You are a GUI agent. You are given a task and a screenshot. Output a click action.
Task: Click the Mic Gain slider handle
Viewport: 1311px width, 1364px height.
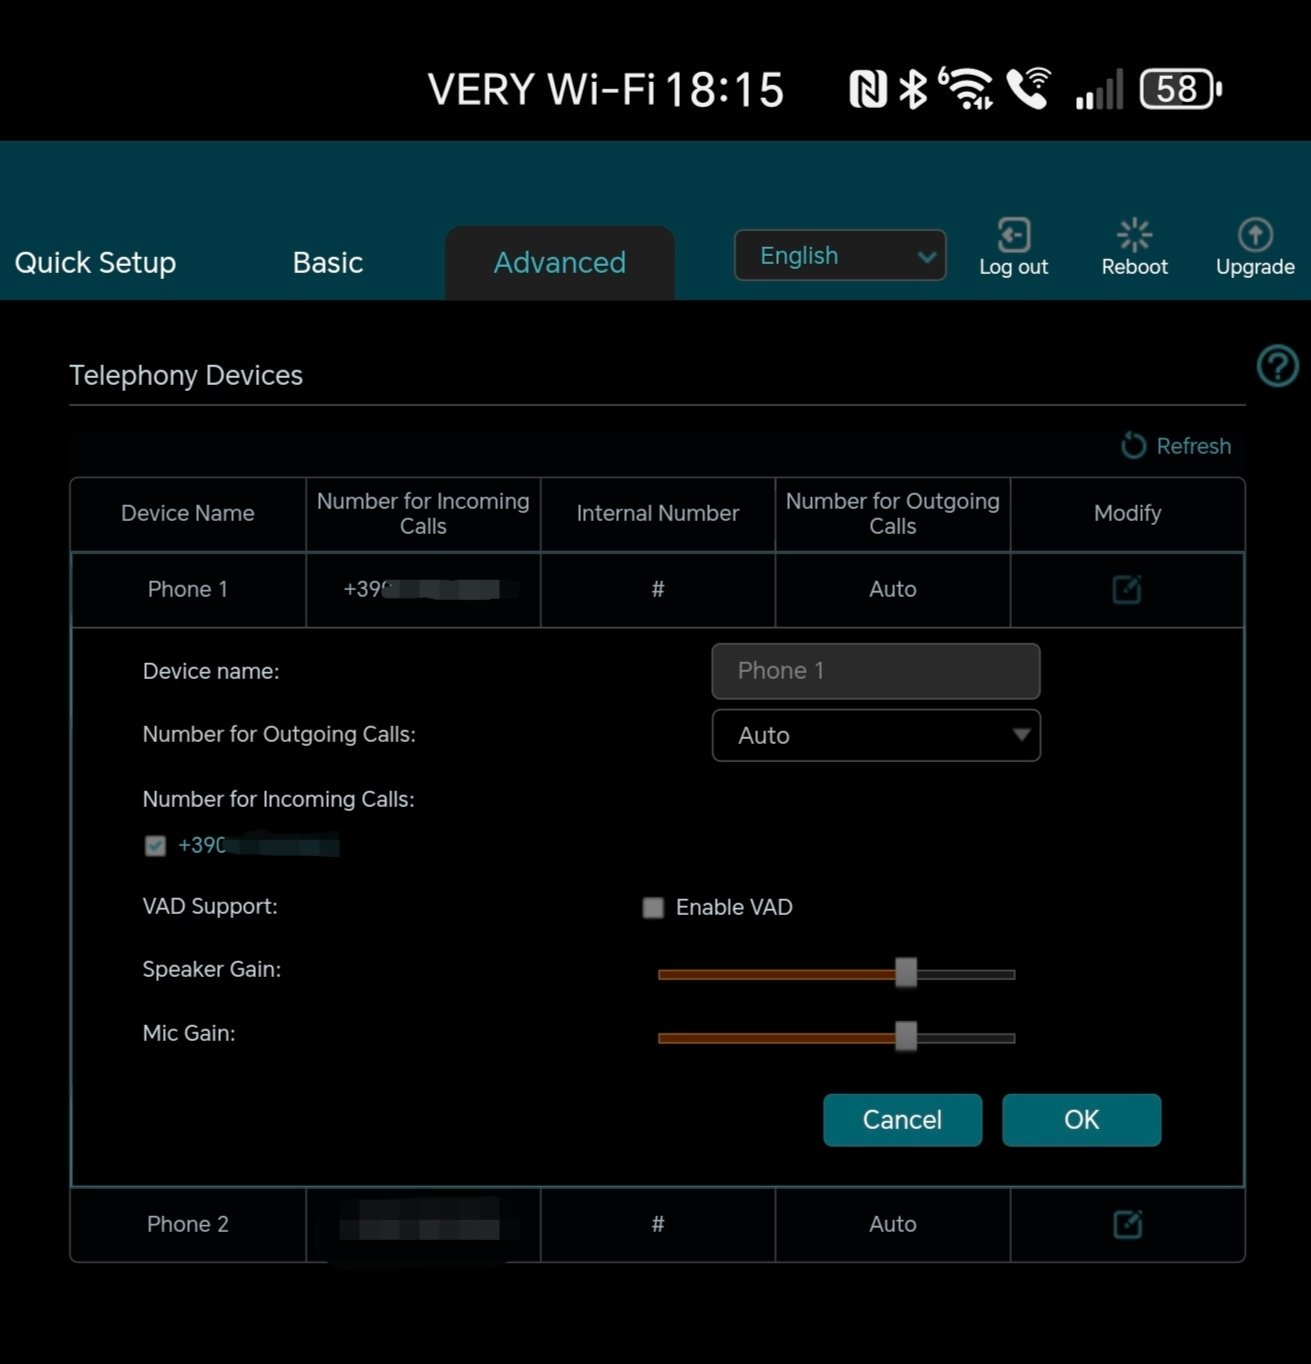pyautogui.click(x=906, y=1037)
